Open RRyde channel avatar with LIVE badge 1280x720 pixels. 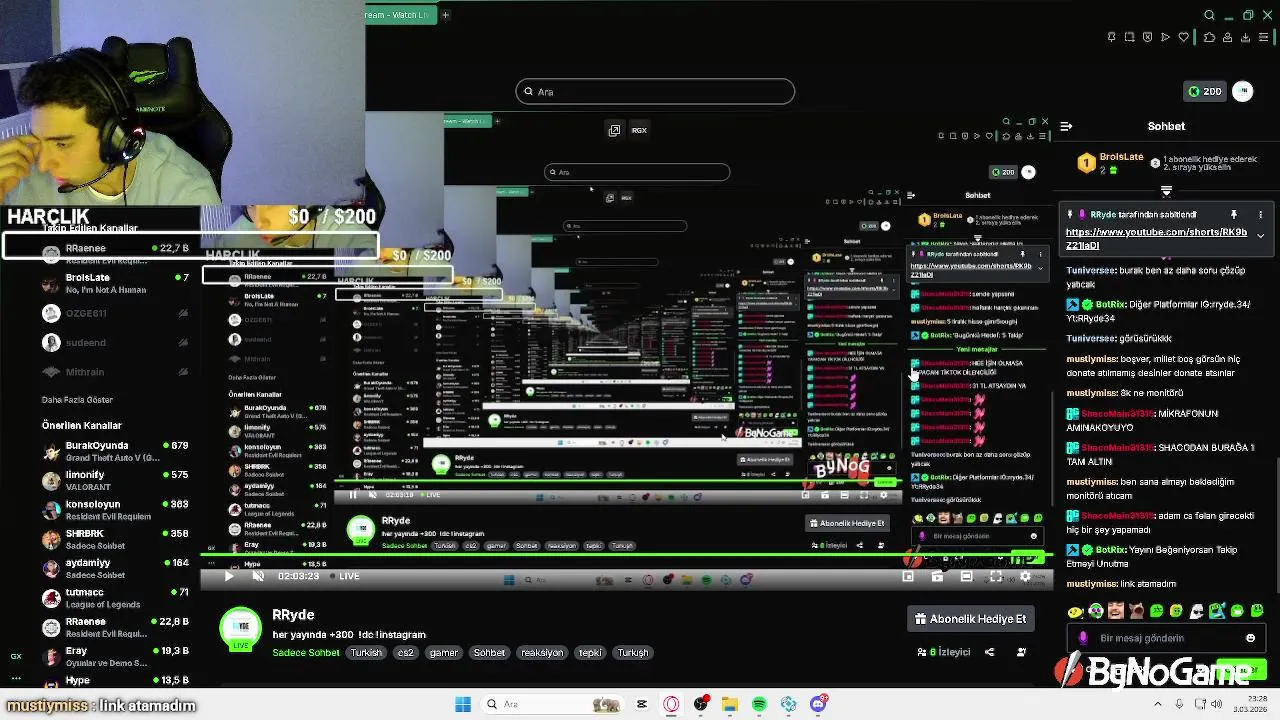point(240,630)
